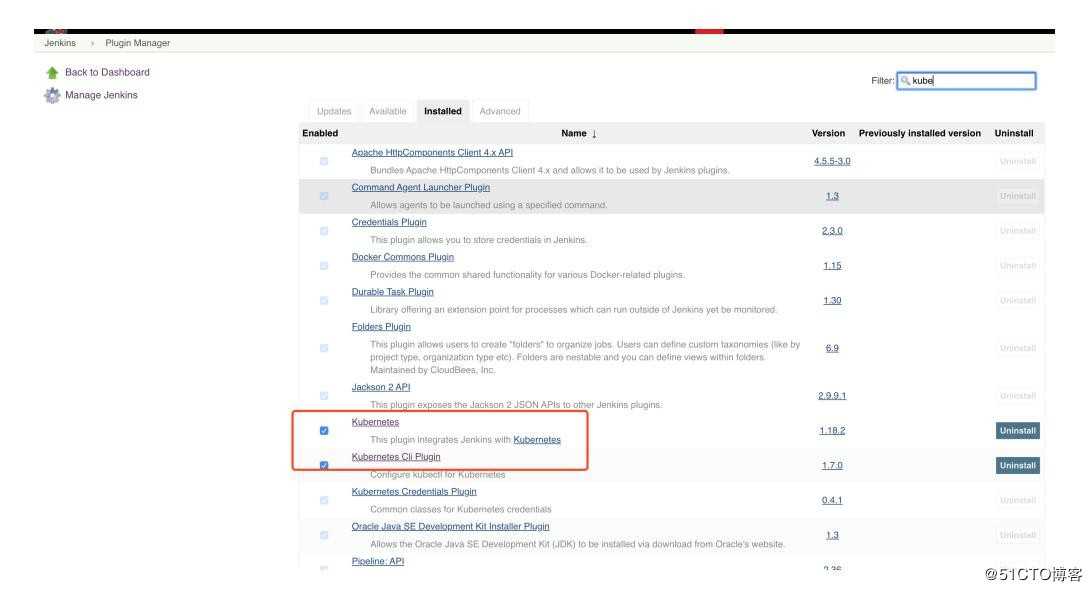Uninstall the Kubernetes Cli Plugin
The width and height of the screenshot is (1092, 591).
click(x=1017, y=466)
